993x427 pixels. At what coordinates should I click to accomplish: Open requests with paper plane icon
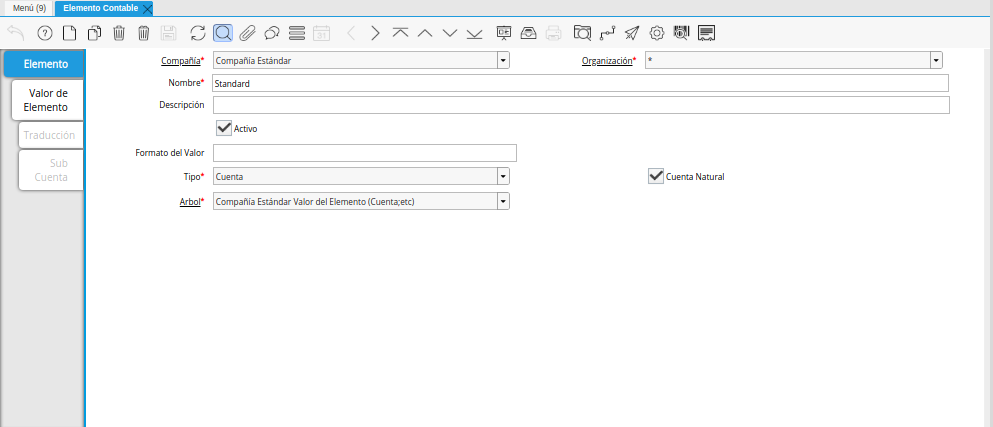632,33
